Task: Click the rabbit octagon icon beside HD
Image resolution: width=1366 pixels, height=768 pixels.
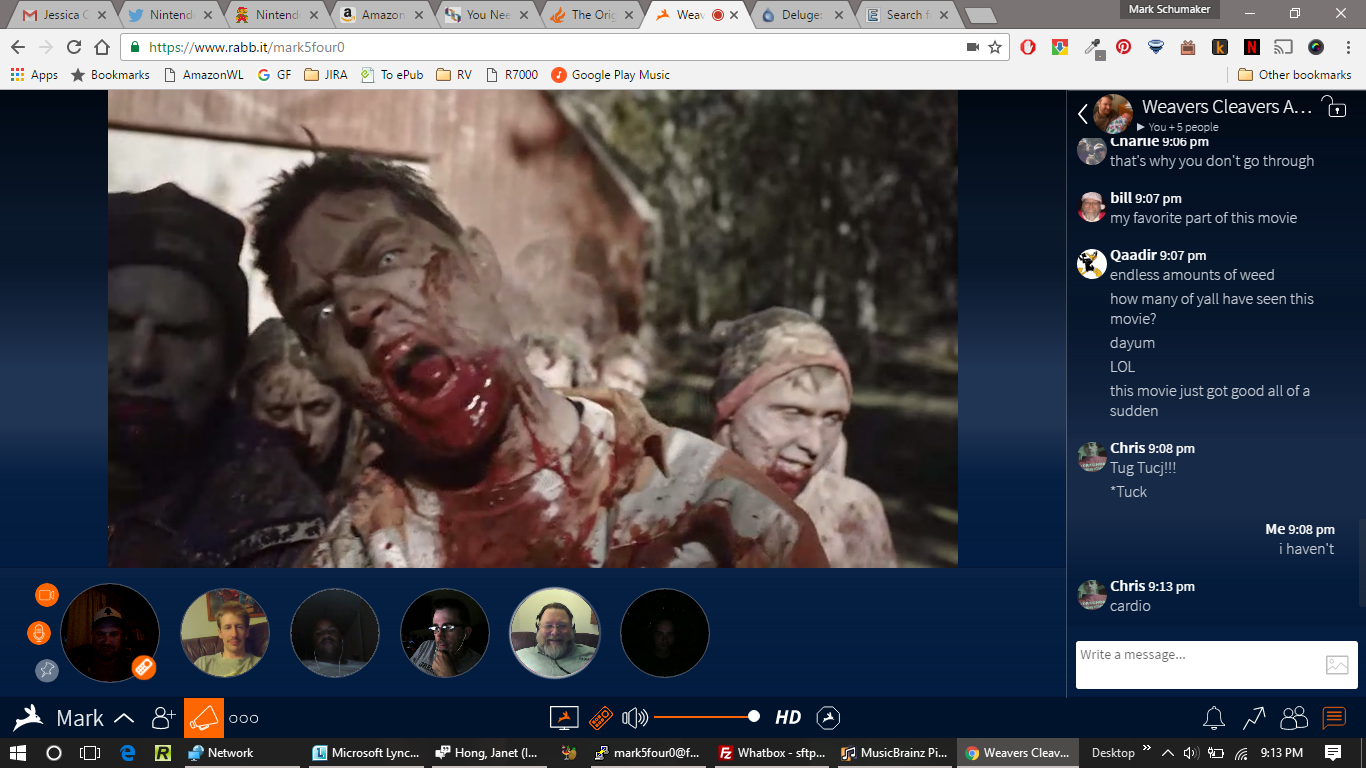Action: pos(828,717)
